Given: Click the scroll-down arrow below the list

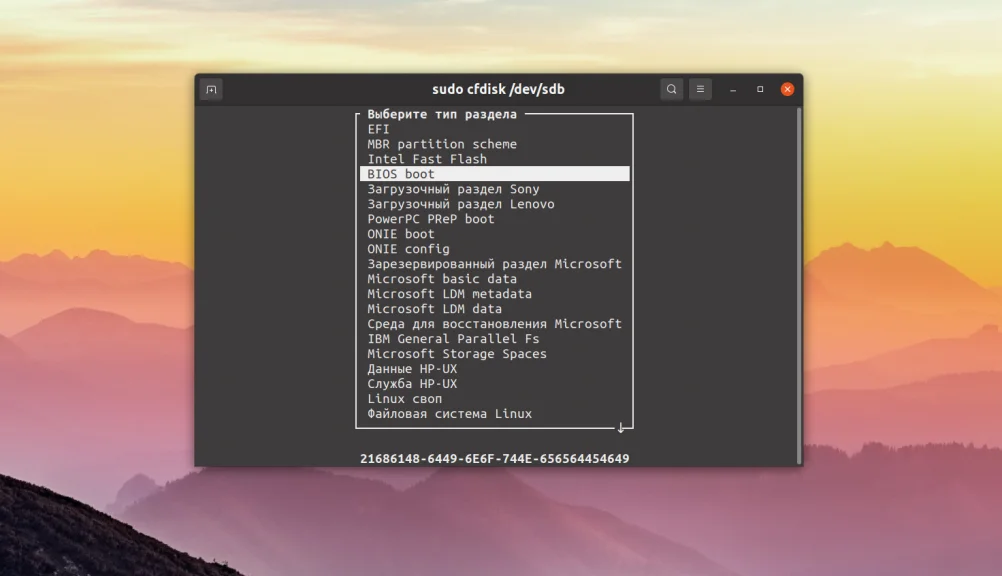Looking at the screenshot, I should tap(622, 427).
